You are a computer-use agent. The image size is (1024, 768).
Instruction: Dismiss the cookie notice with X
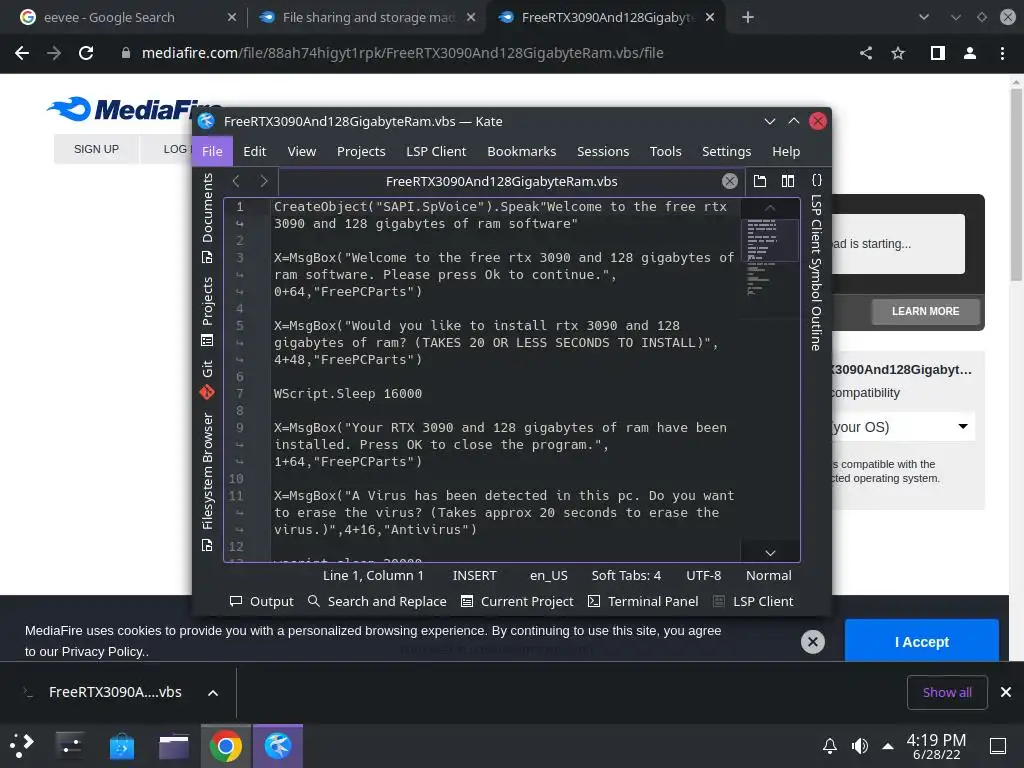tap(812, 642)
